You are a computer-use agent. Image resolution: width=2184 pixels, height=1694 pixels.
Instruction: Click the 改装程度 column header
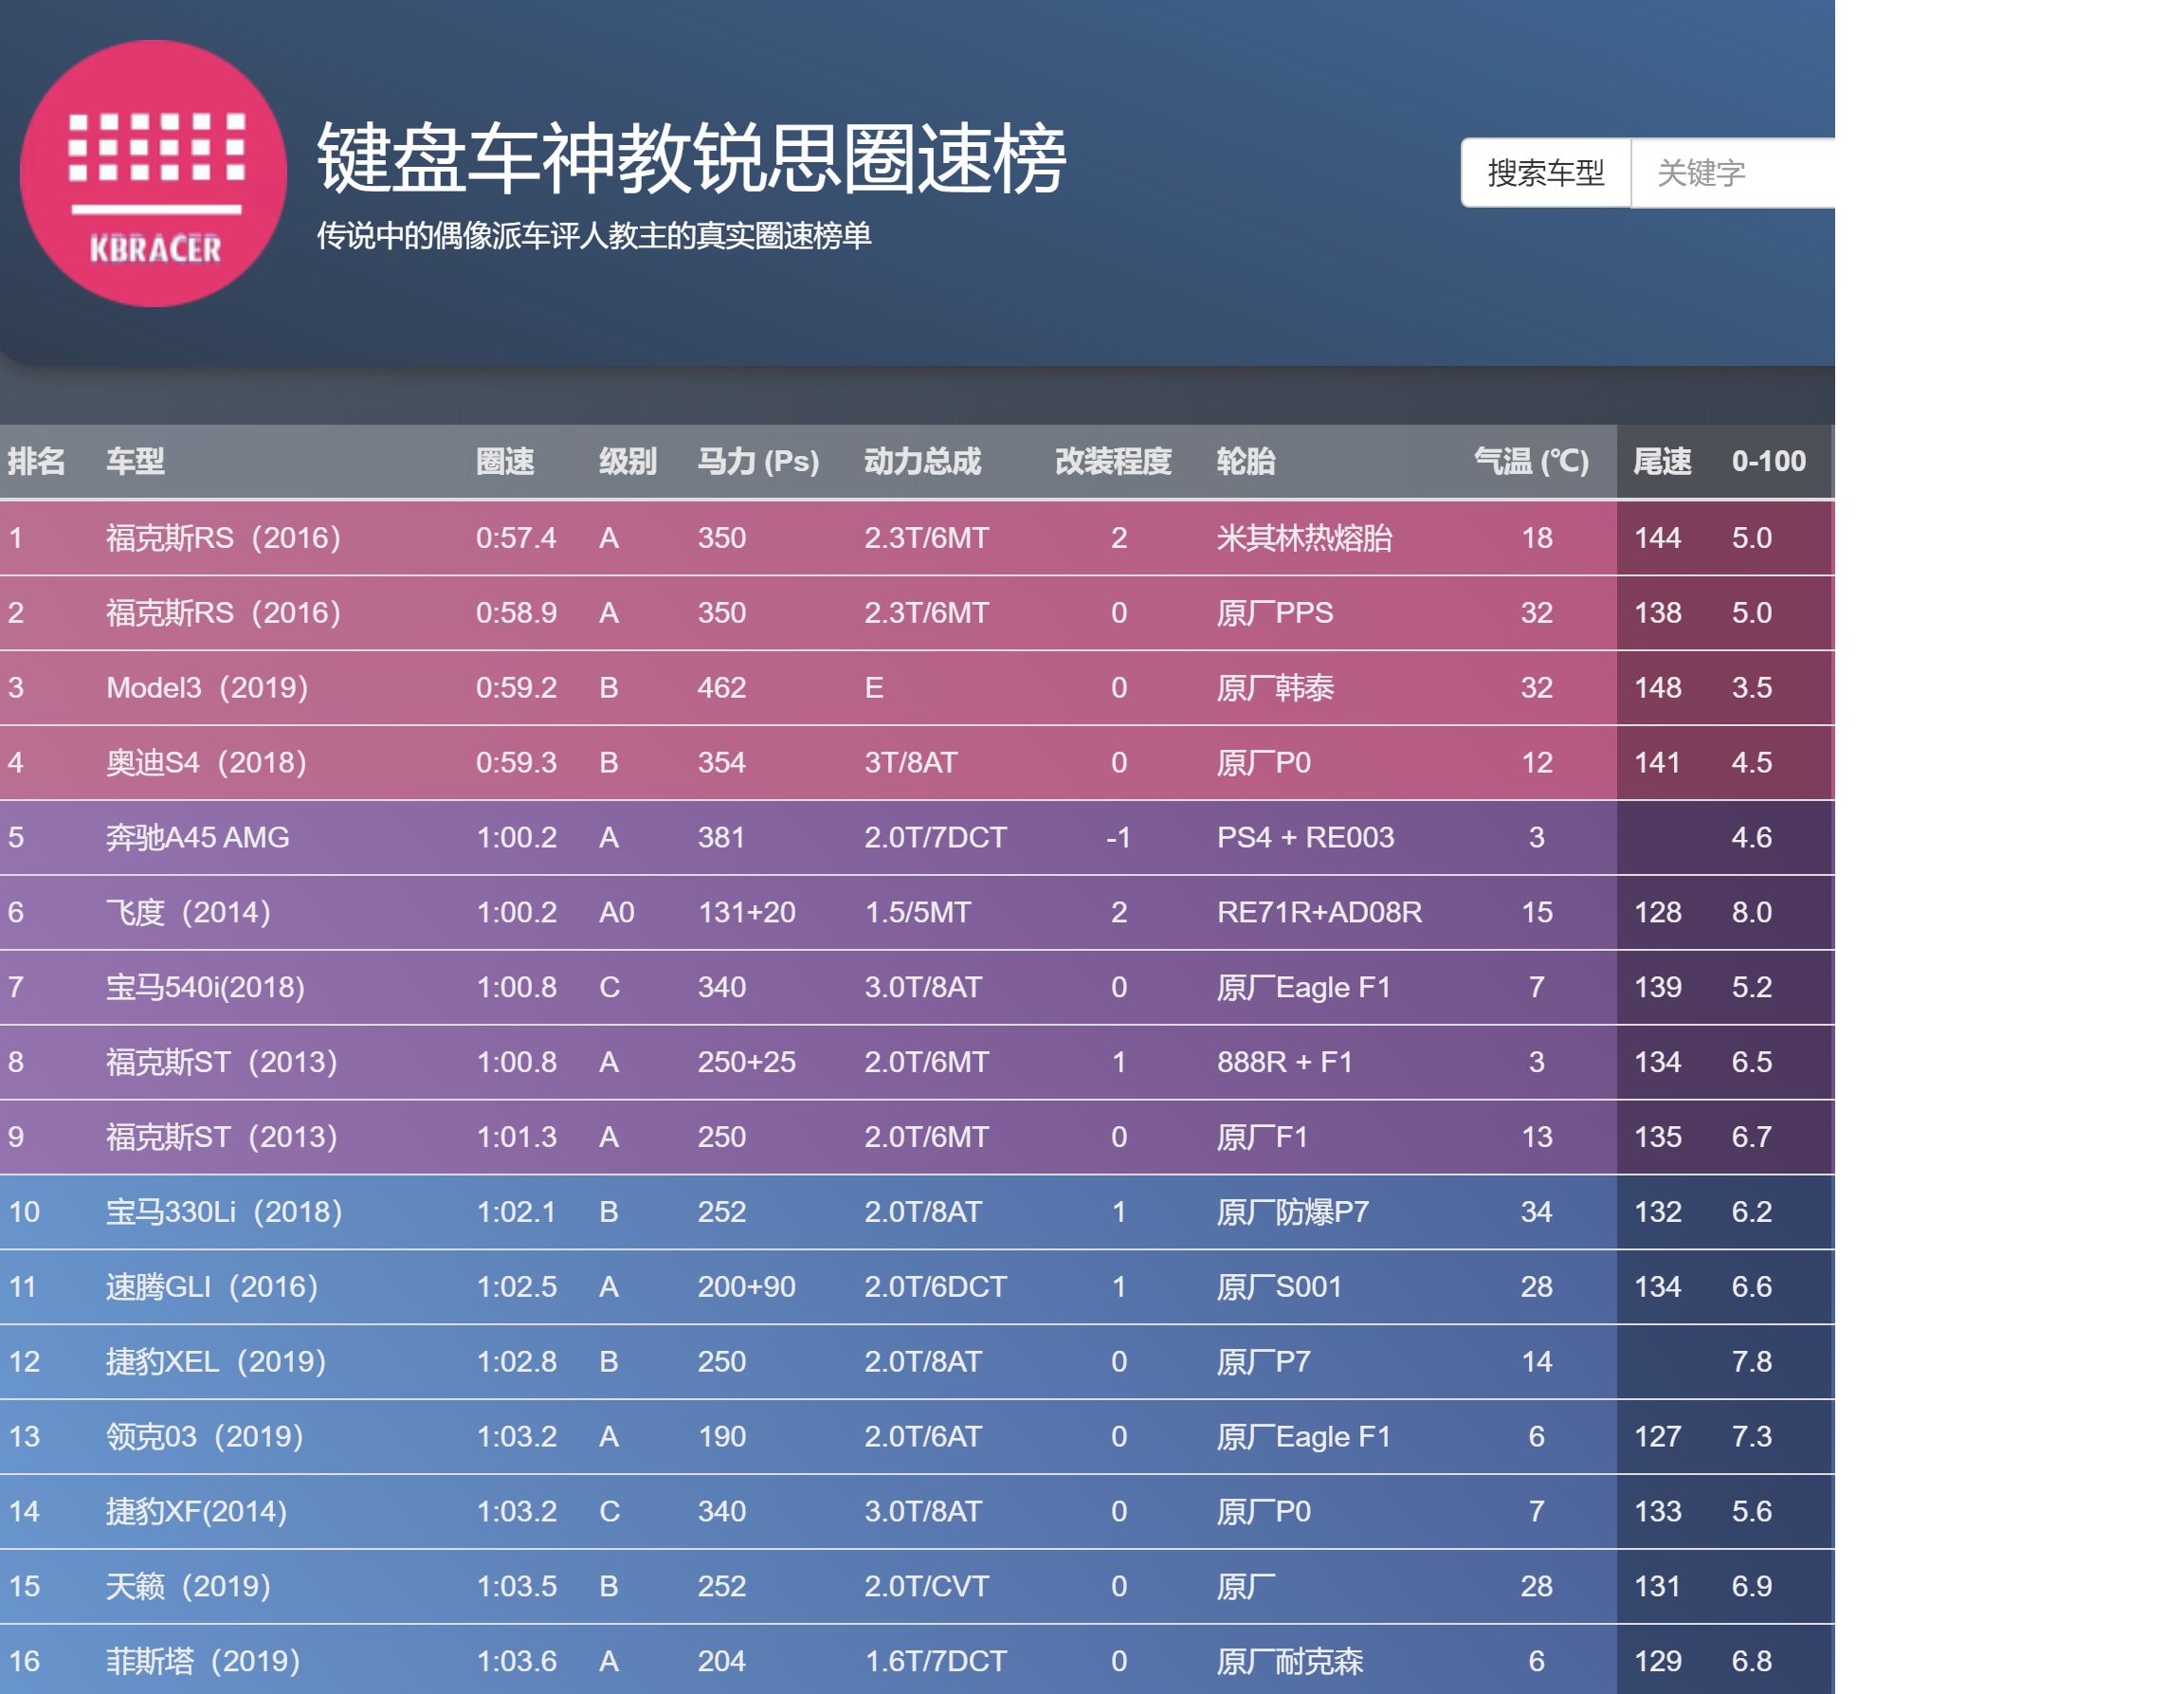point(1112,461)
